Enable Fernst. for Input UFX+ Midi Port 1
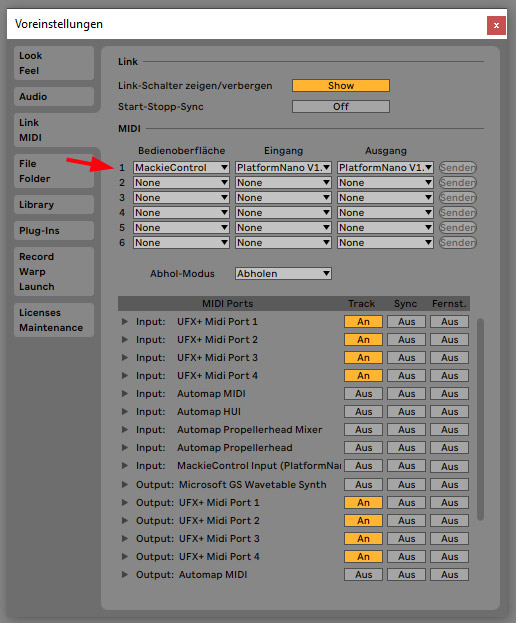The height and width of the screenshot is (624, 516). tap(449, 322)
